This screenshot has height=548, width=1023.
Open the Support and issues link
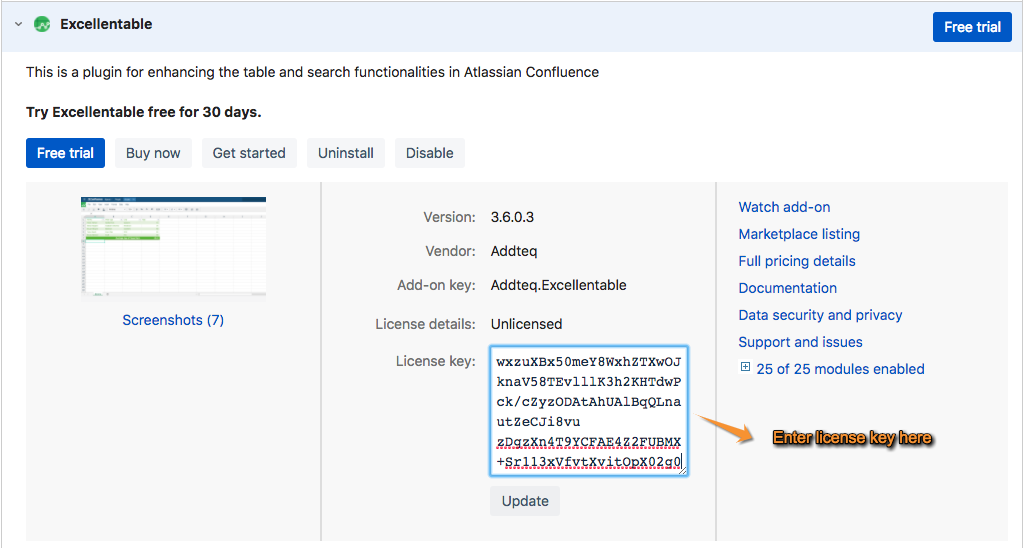[801, 342]
